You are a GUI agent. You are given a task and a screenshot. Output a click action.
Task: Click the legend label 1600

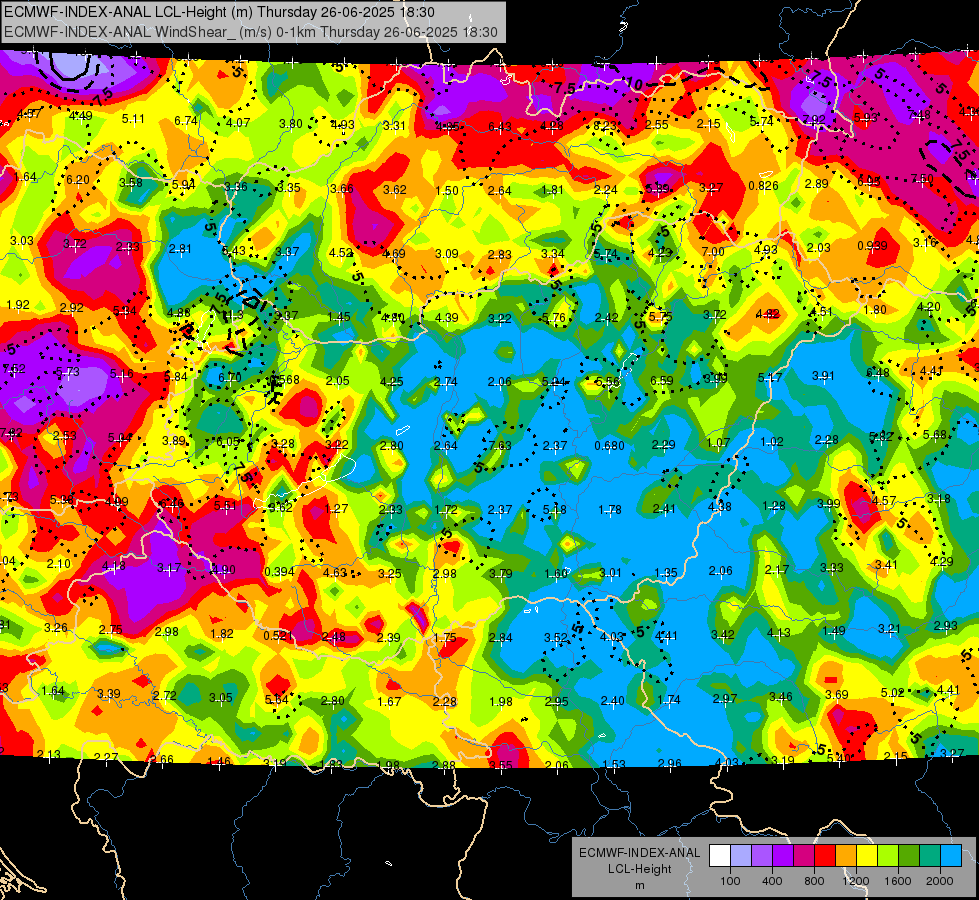898,881
